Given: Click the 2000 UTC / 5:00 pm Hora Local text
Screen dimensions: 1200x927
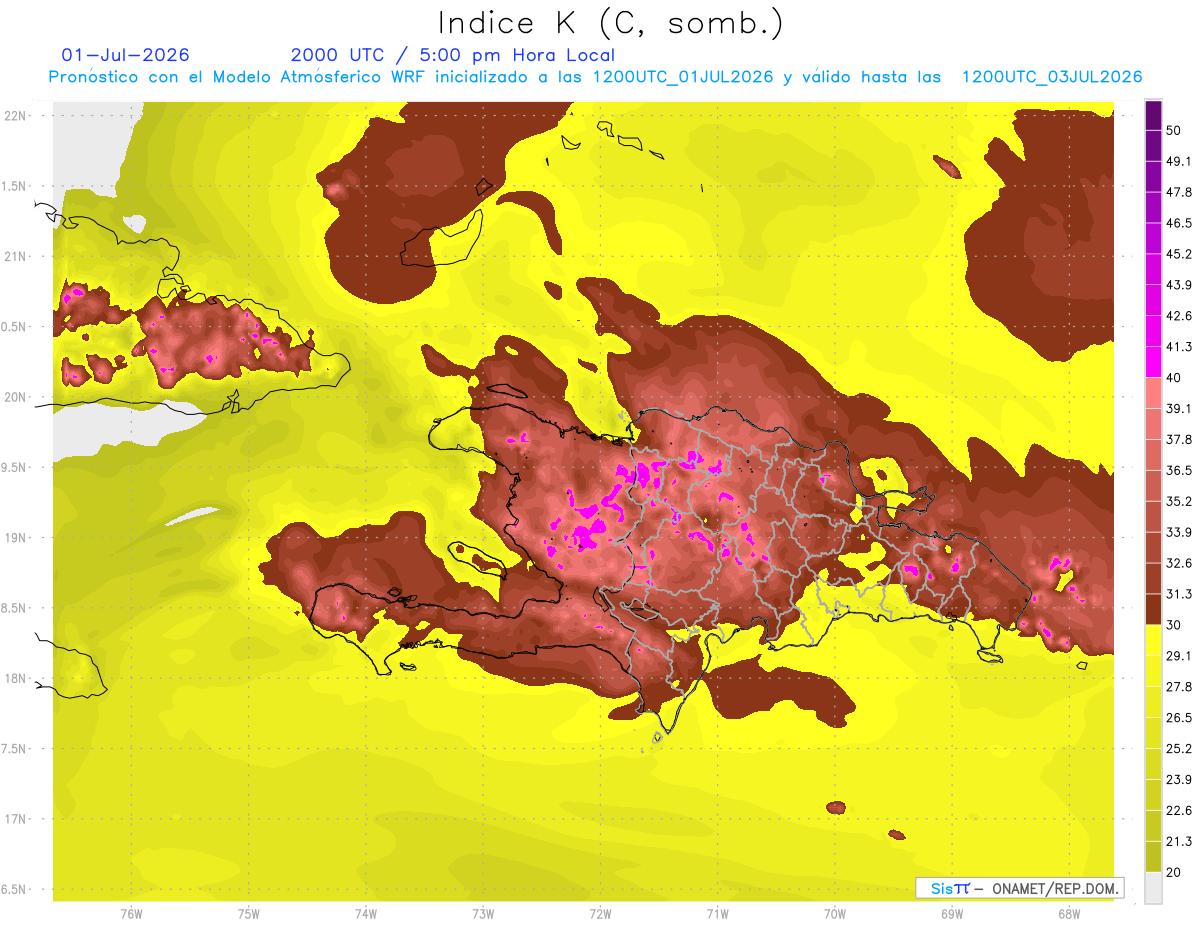Looking at the screenshot, I should coord(453,55).
